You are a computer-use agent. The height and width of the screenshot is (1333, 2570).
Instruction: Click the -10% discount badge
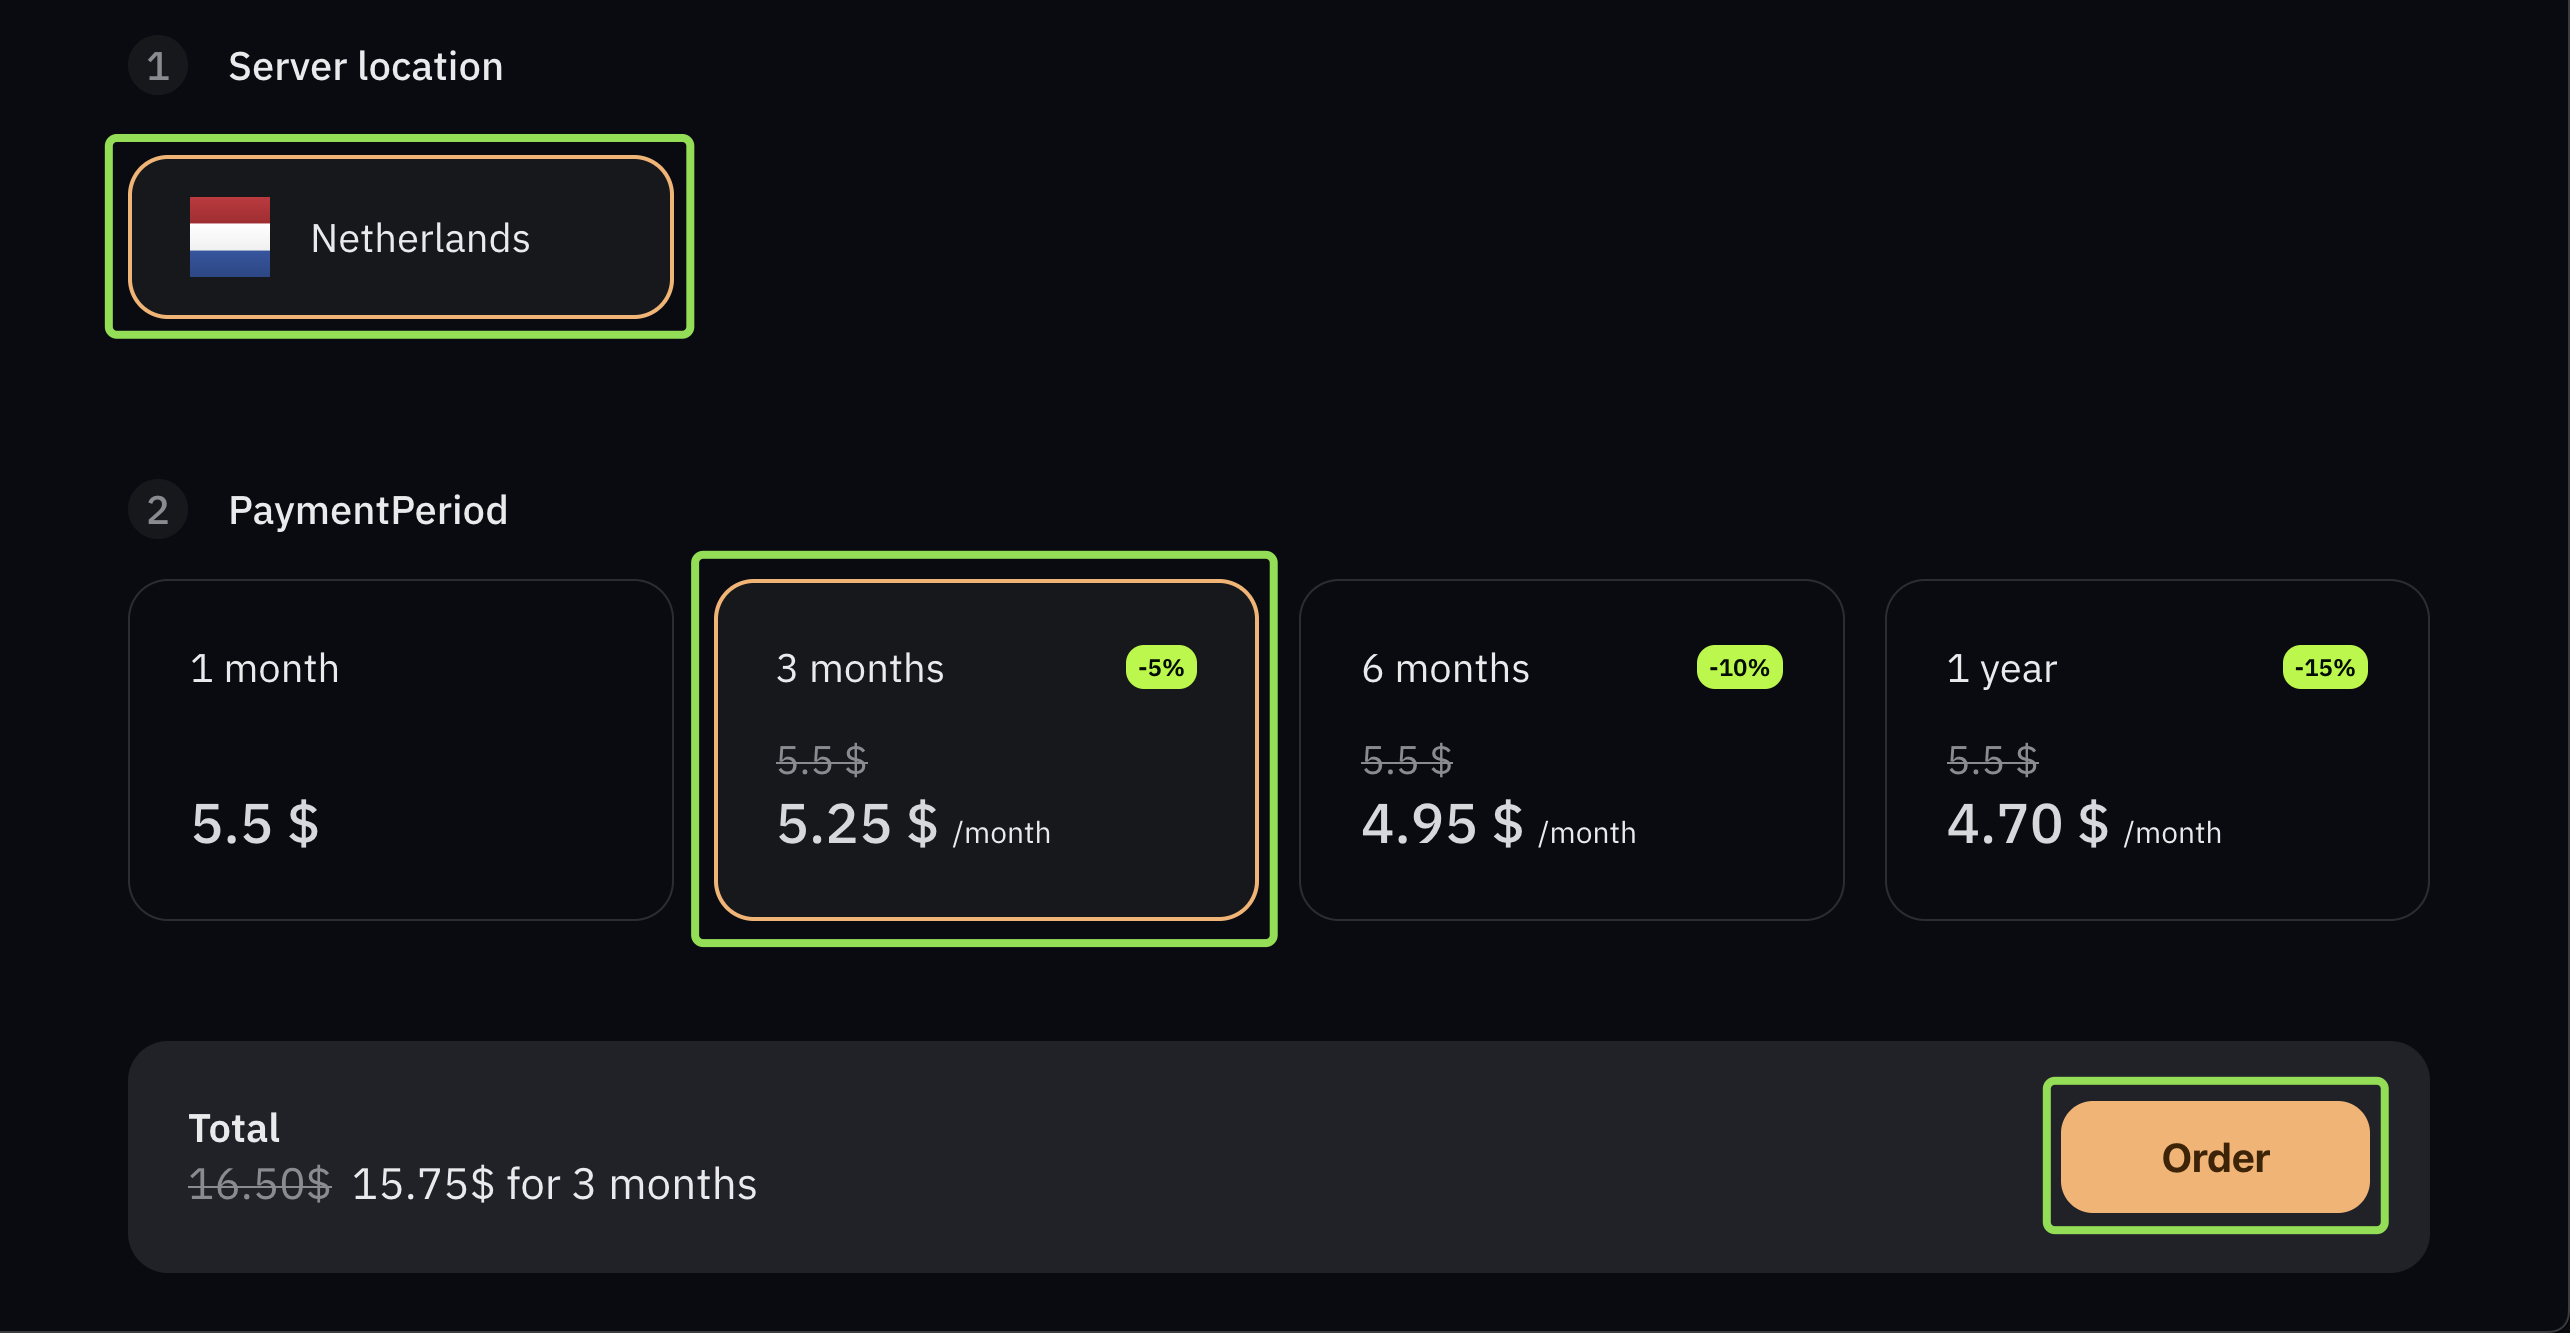point(1739,668)
